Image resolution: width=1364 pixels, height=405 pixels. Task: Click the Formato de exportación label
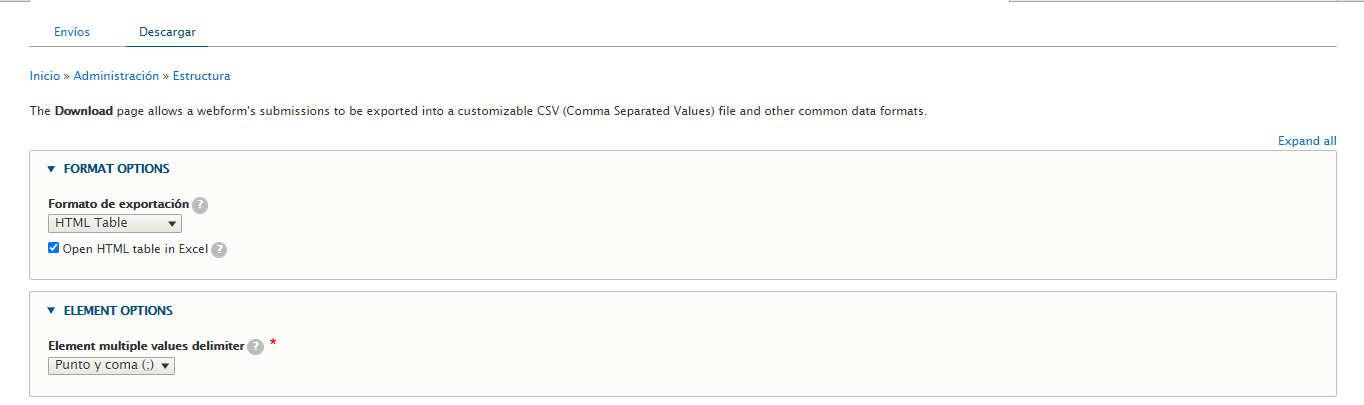(119, 204)
